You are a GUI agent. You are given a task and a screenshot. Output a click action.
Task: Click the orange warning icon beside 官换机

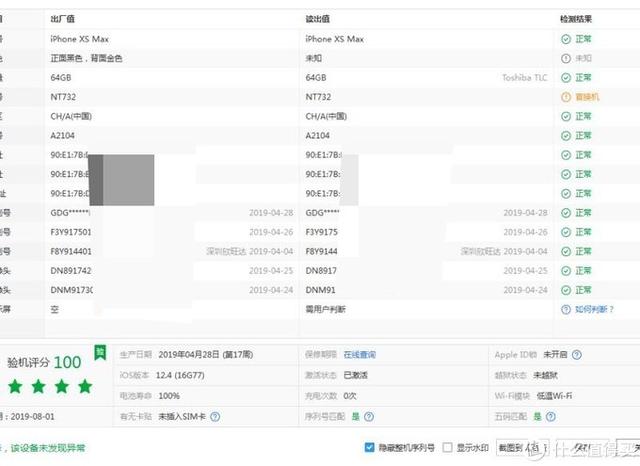click(x=566, y=97)
